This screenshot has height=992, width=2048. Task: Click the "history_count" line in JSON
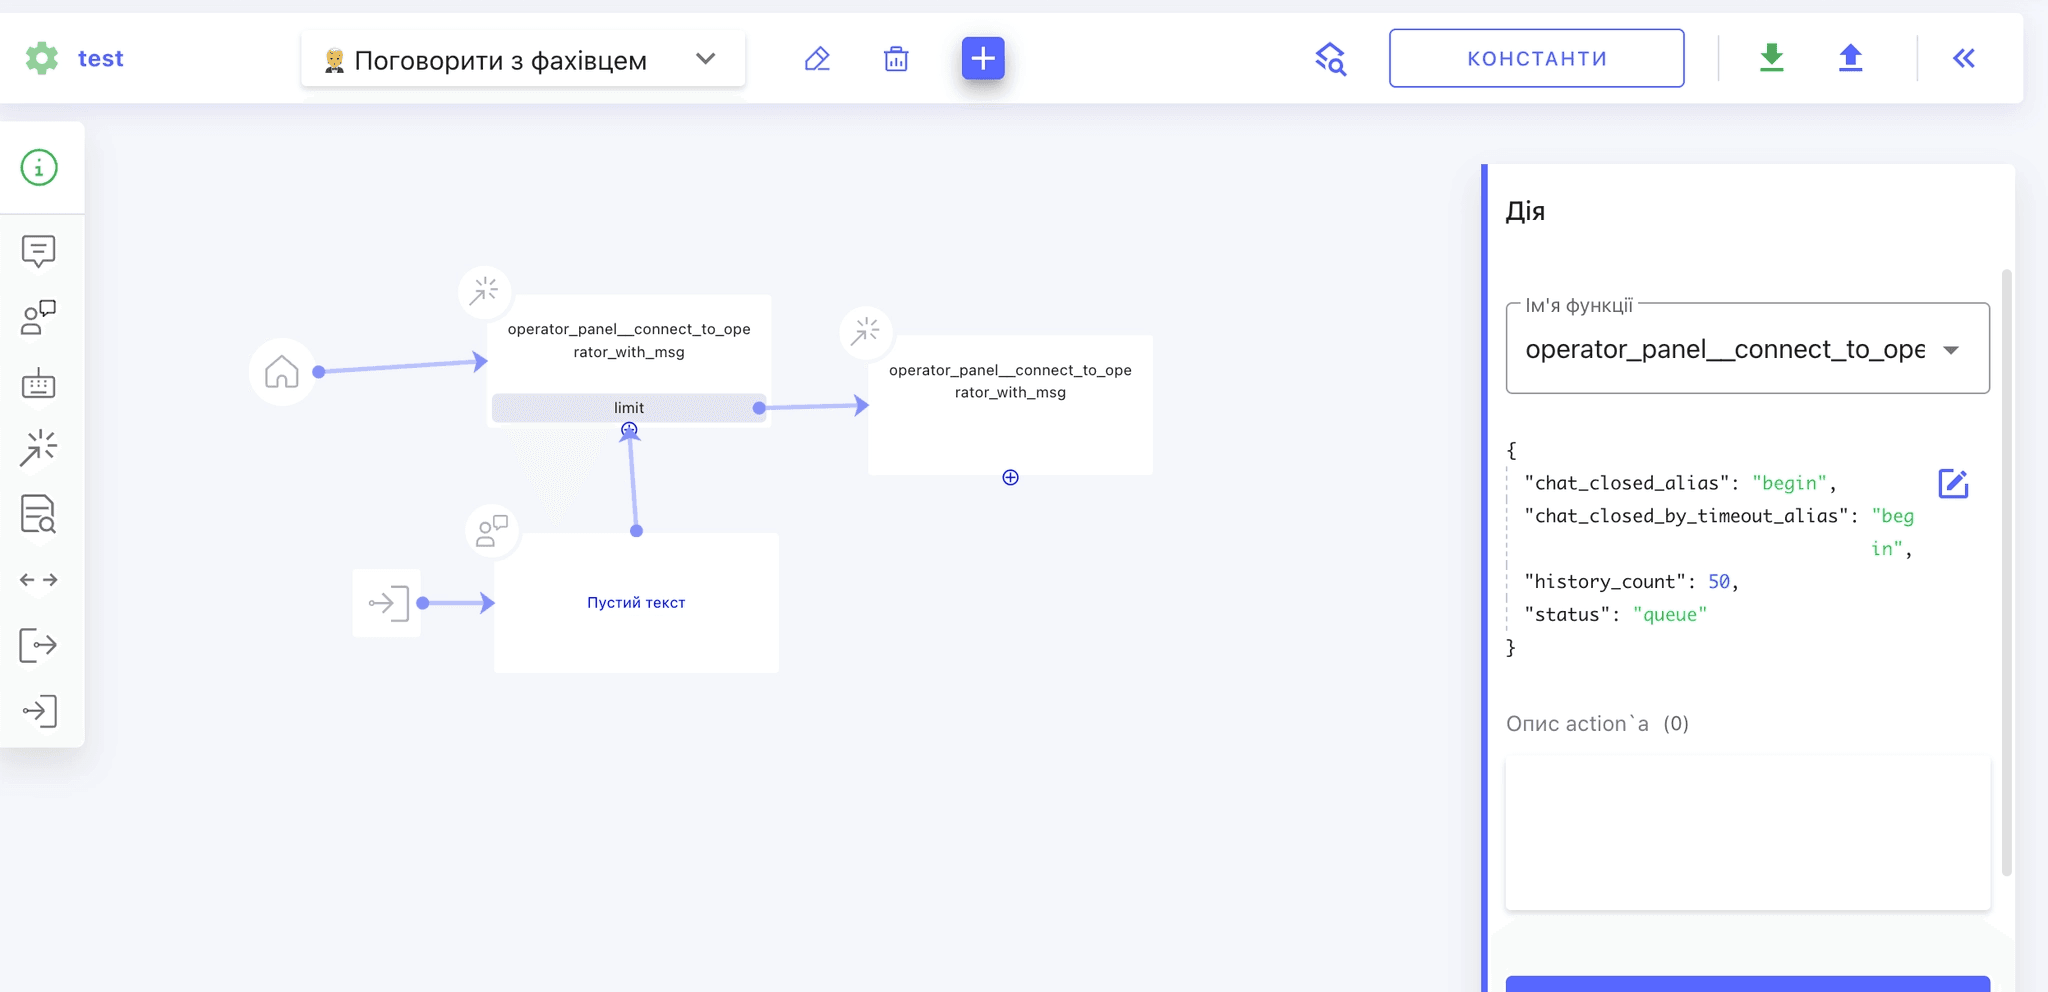coord(1631,582)
